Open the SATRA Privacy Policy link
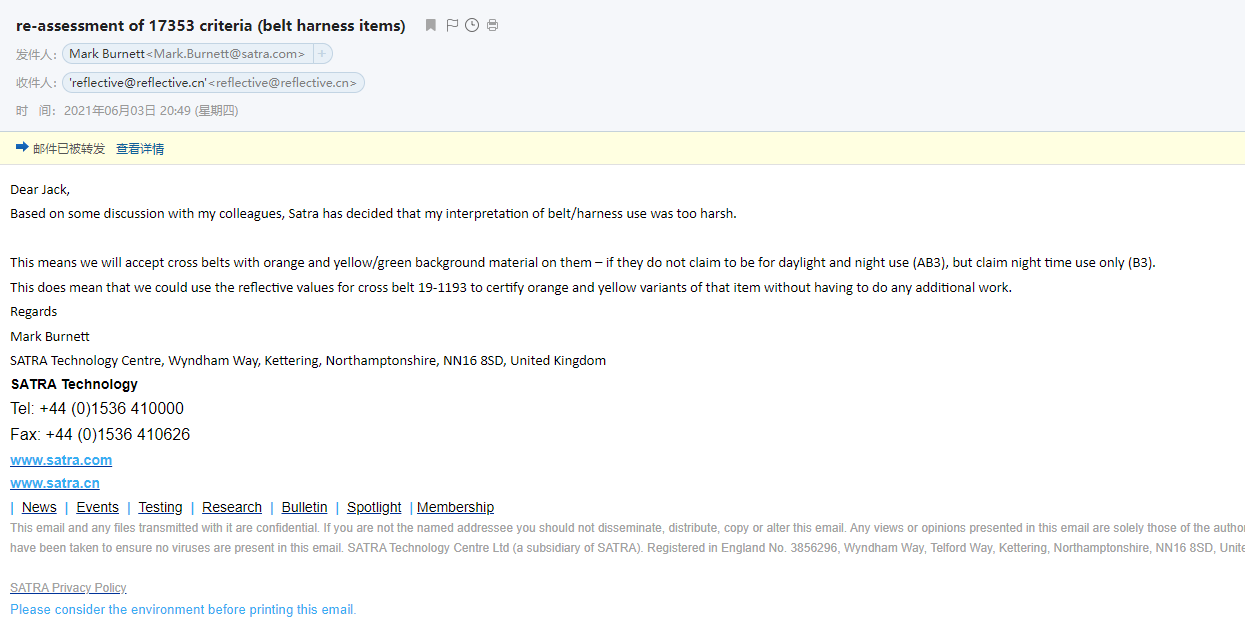 point(67,587)
